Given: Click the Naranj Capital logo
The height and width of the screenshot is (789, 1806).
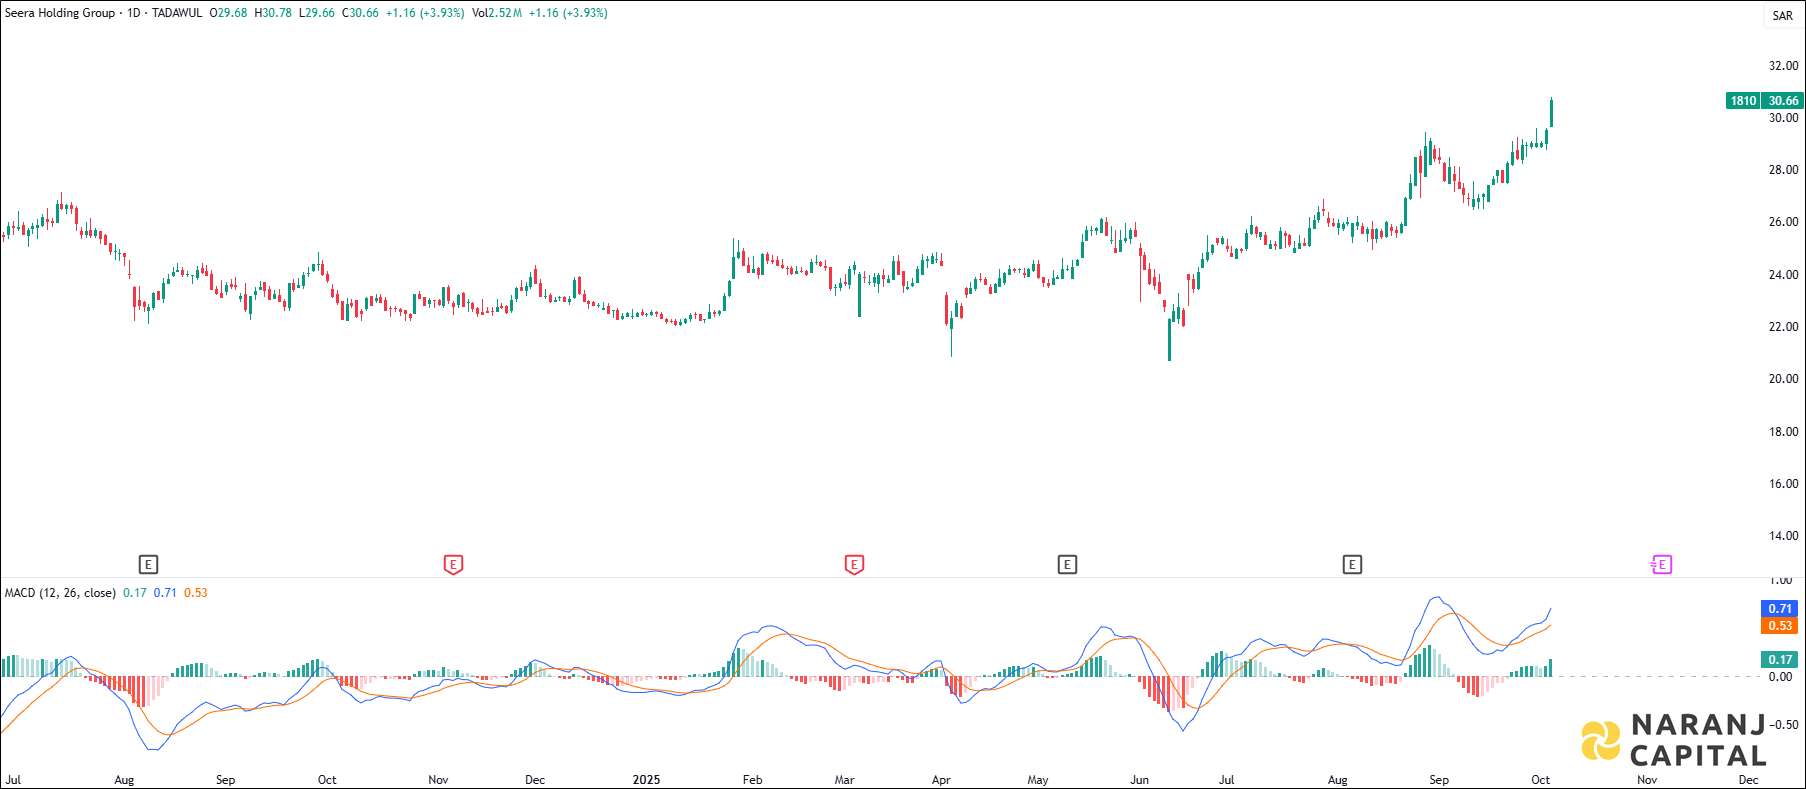Looking at the screenshot, I should pyautogui.click(x=1674, y=740).
